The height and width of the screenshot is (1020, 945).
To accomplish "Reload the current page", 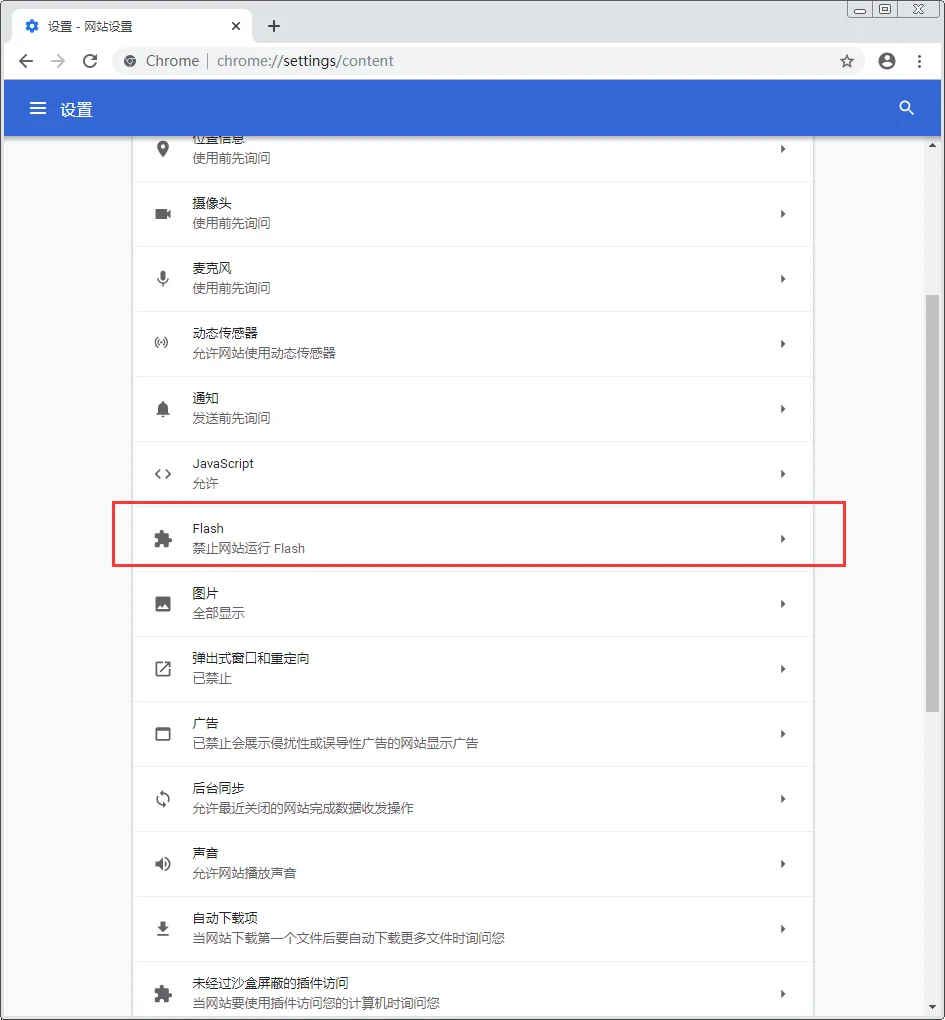I will click(90, 61).
